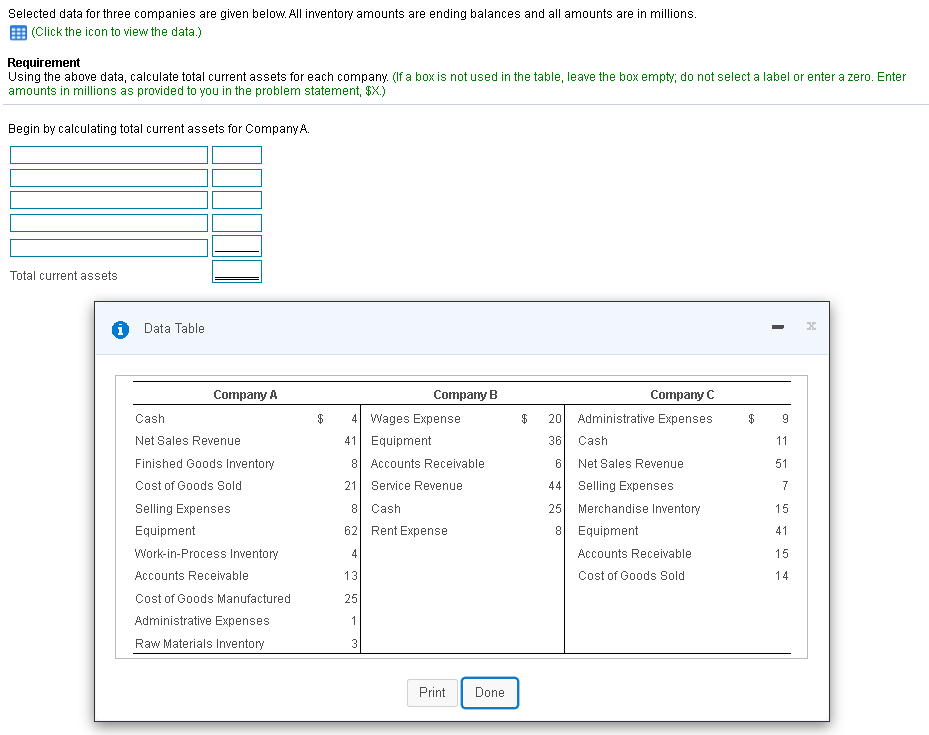
Task: Open the data table via the grid icon
Action: (16, 31)
